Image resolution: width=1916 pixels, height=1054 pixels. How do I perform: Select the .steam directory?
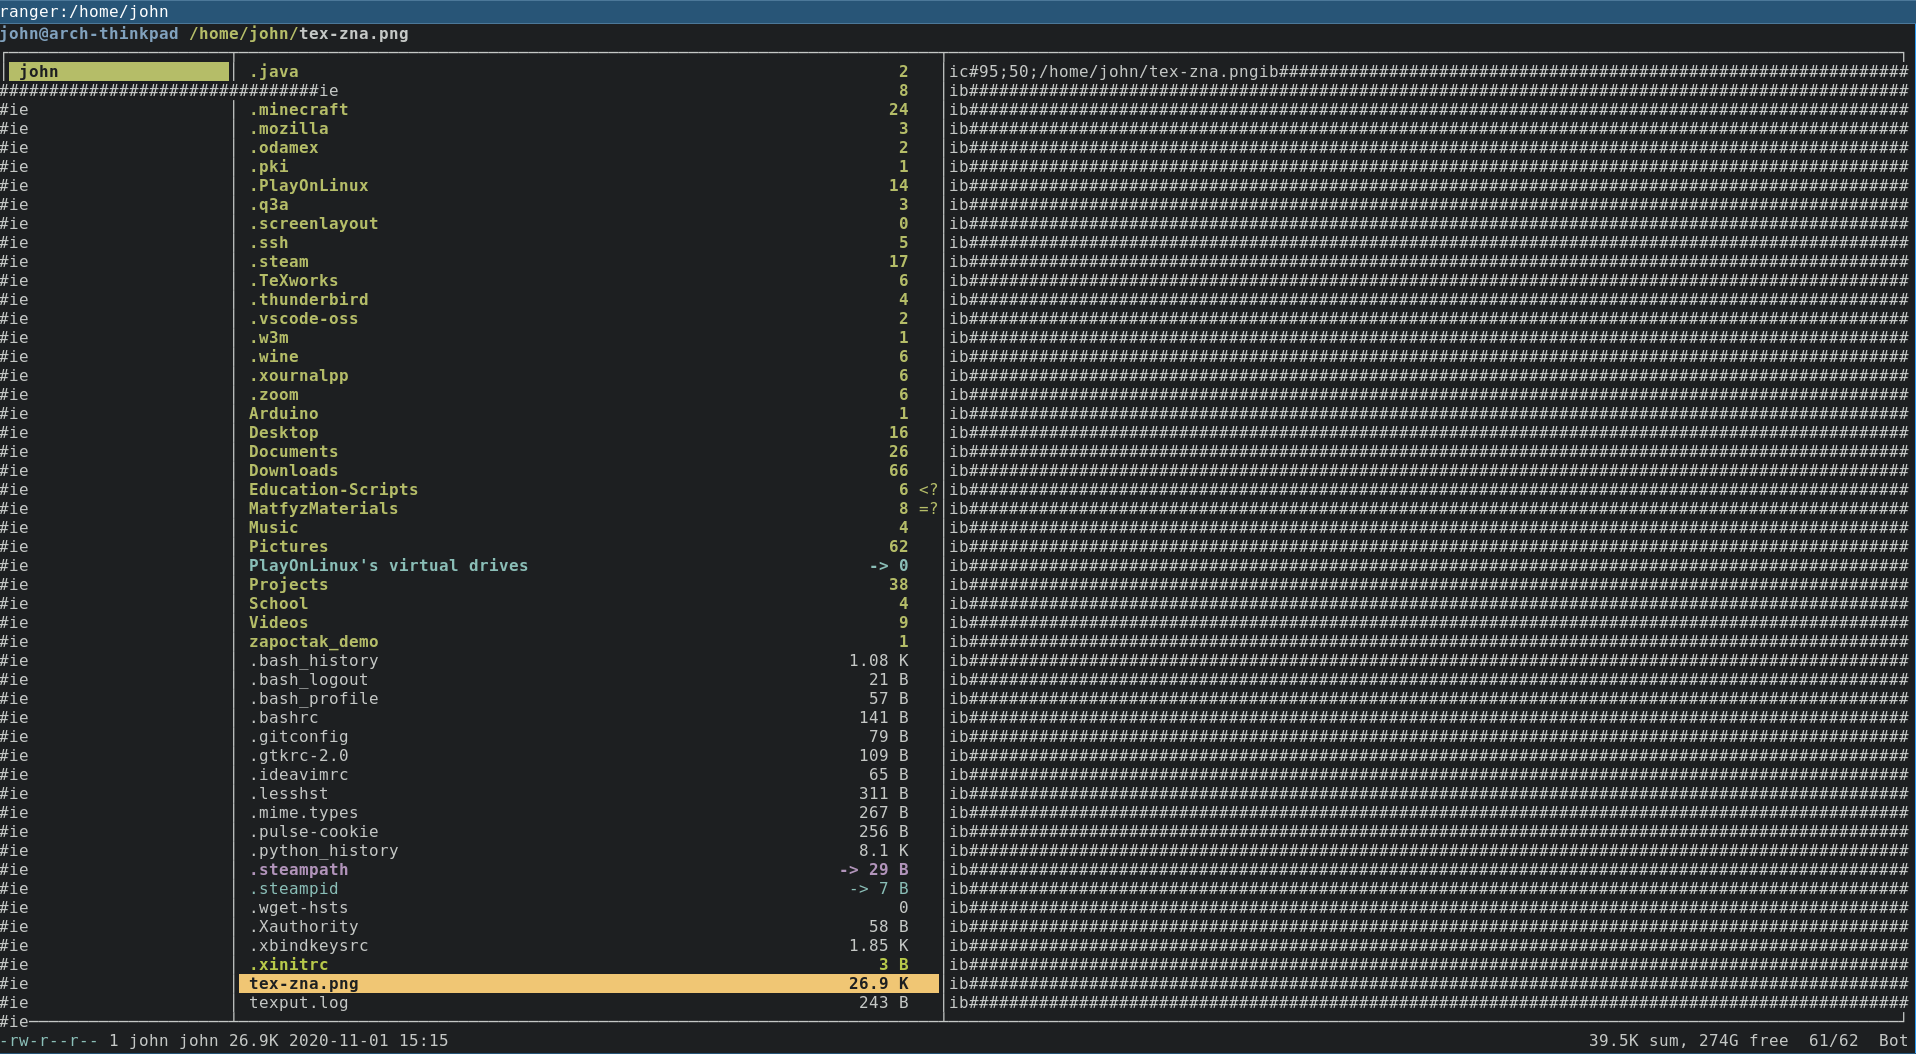pyautogui.click(x=588, y=261)
